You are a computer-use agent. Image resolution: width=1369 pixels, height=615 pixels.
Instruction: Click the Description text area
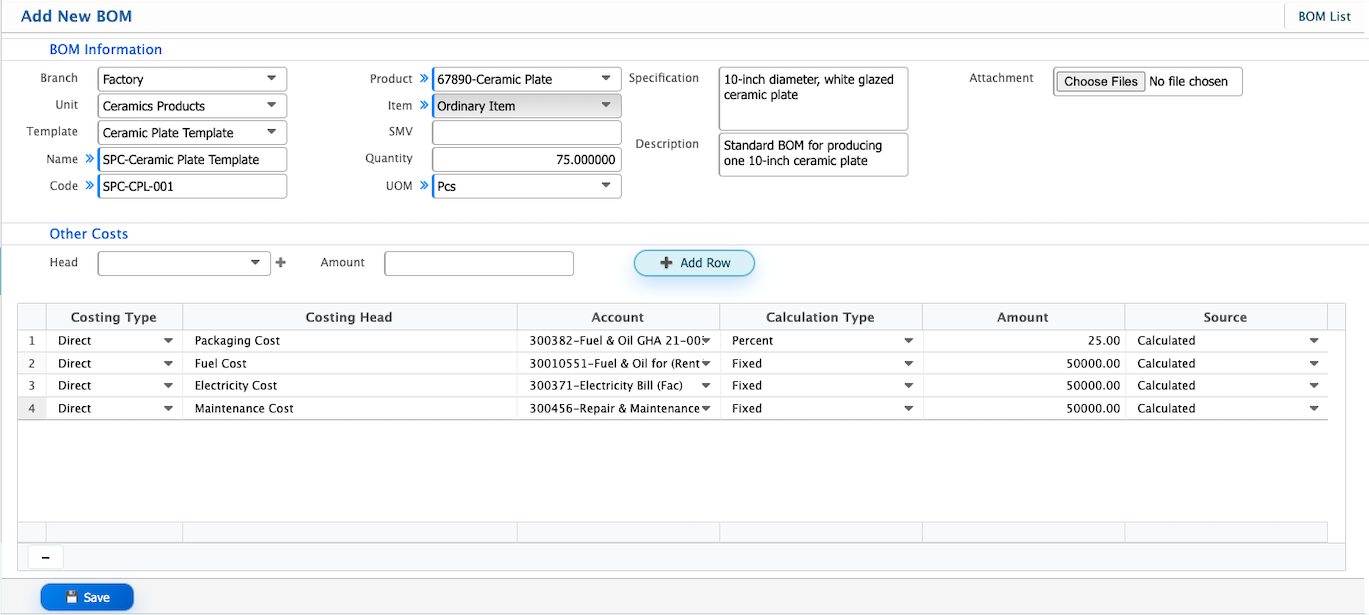click(x=813, y=155)
